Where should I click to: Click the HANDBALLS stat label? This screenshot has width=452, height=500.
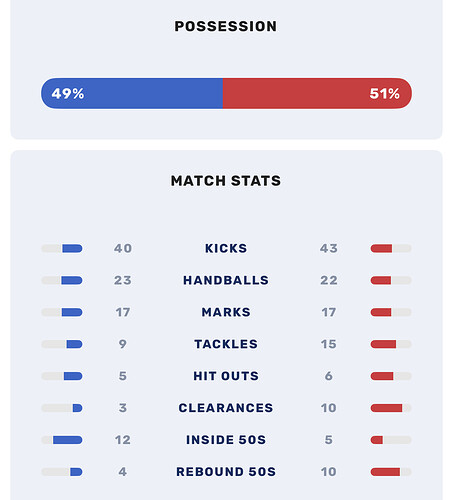coord(226,280)
